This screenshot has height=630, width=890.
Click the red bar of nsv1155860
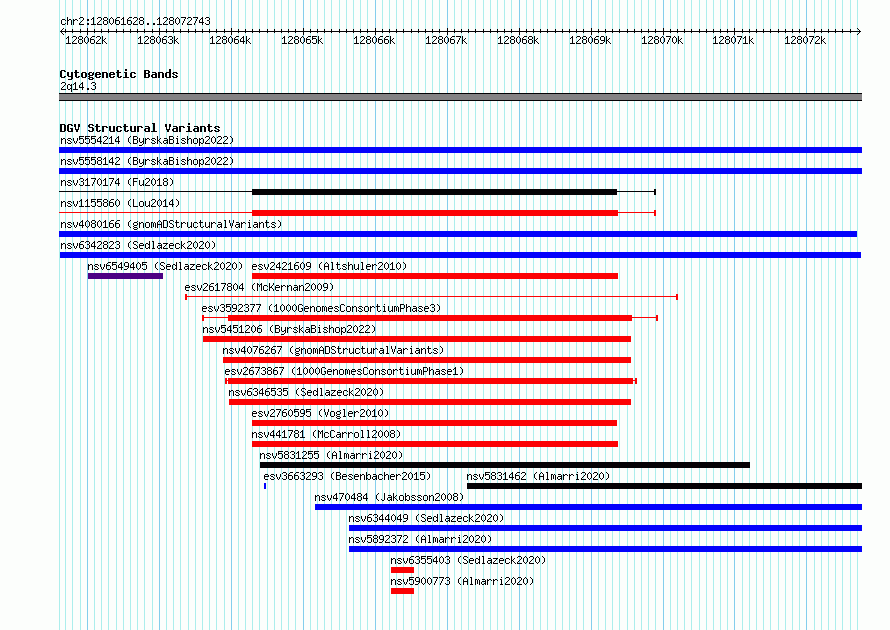tap(435, 213)
